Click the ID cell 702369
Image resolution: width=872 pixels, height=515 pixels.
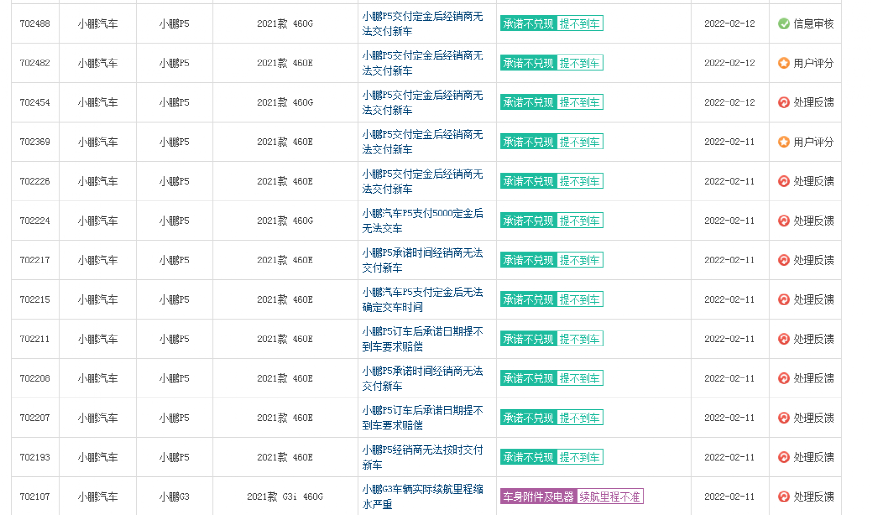[34, 142]
